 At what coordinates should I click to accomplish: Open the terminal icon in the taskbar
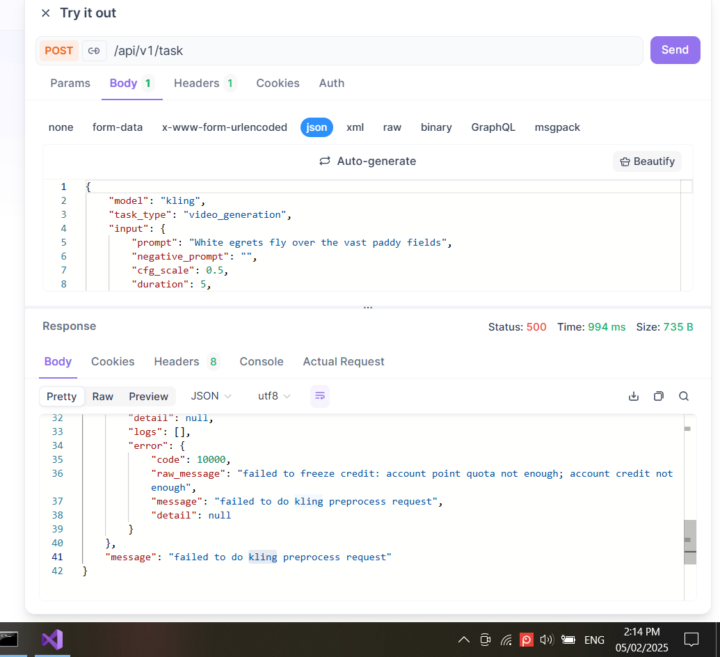[x=9, y=639]
